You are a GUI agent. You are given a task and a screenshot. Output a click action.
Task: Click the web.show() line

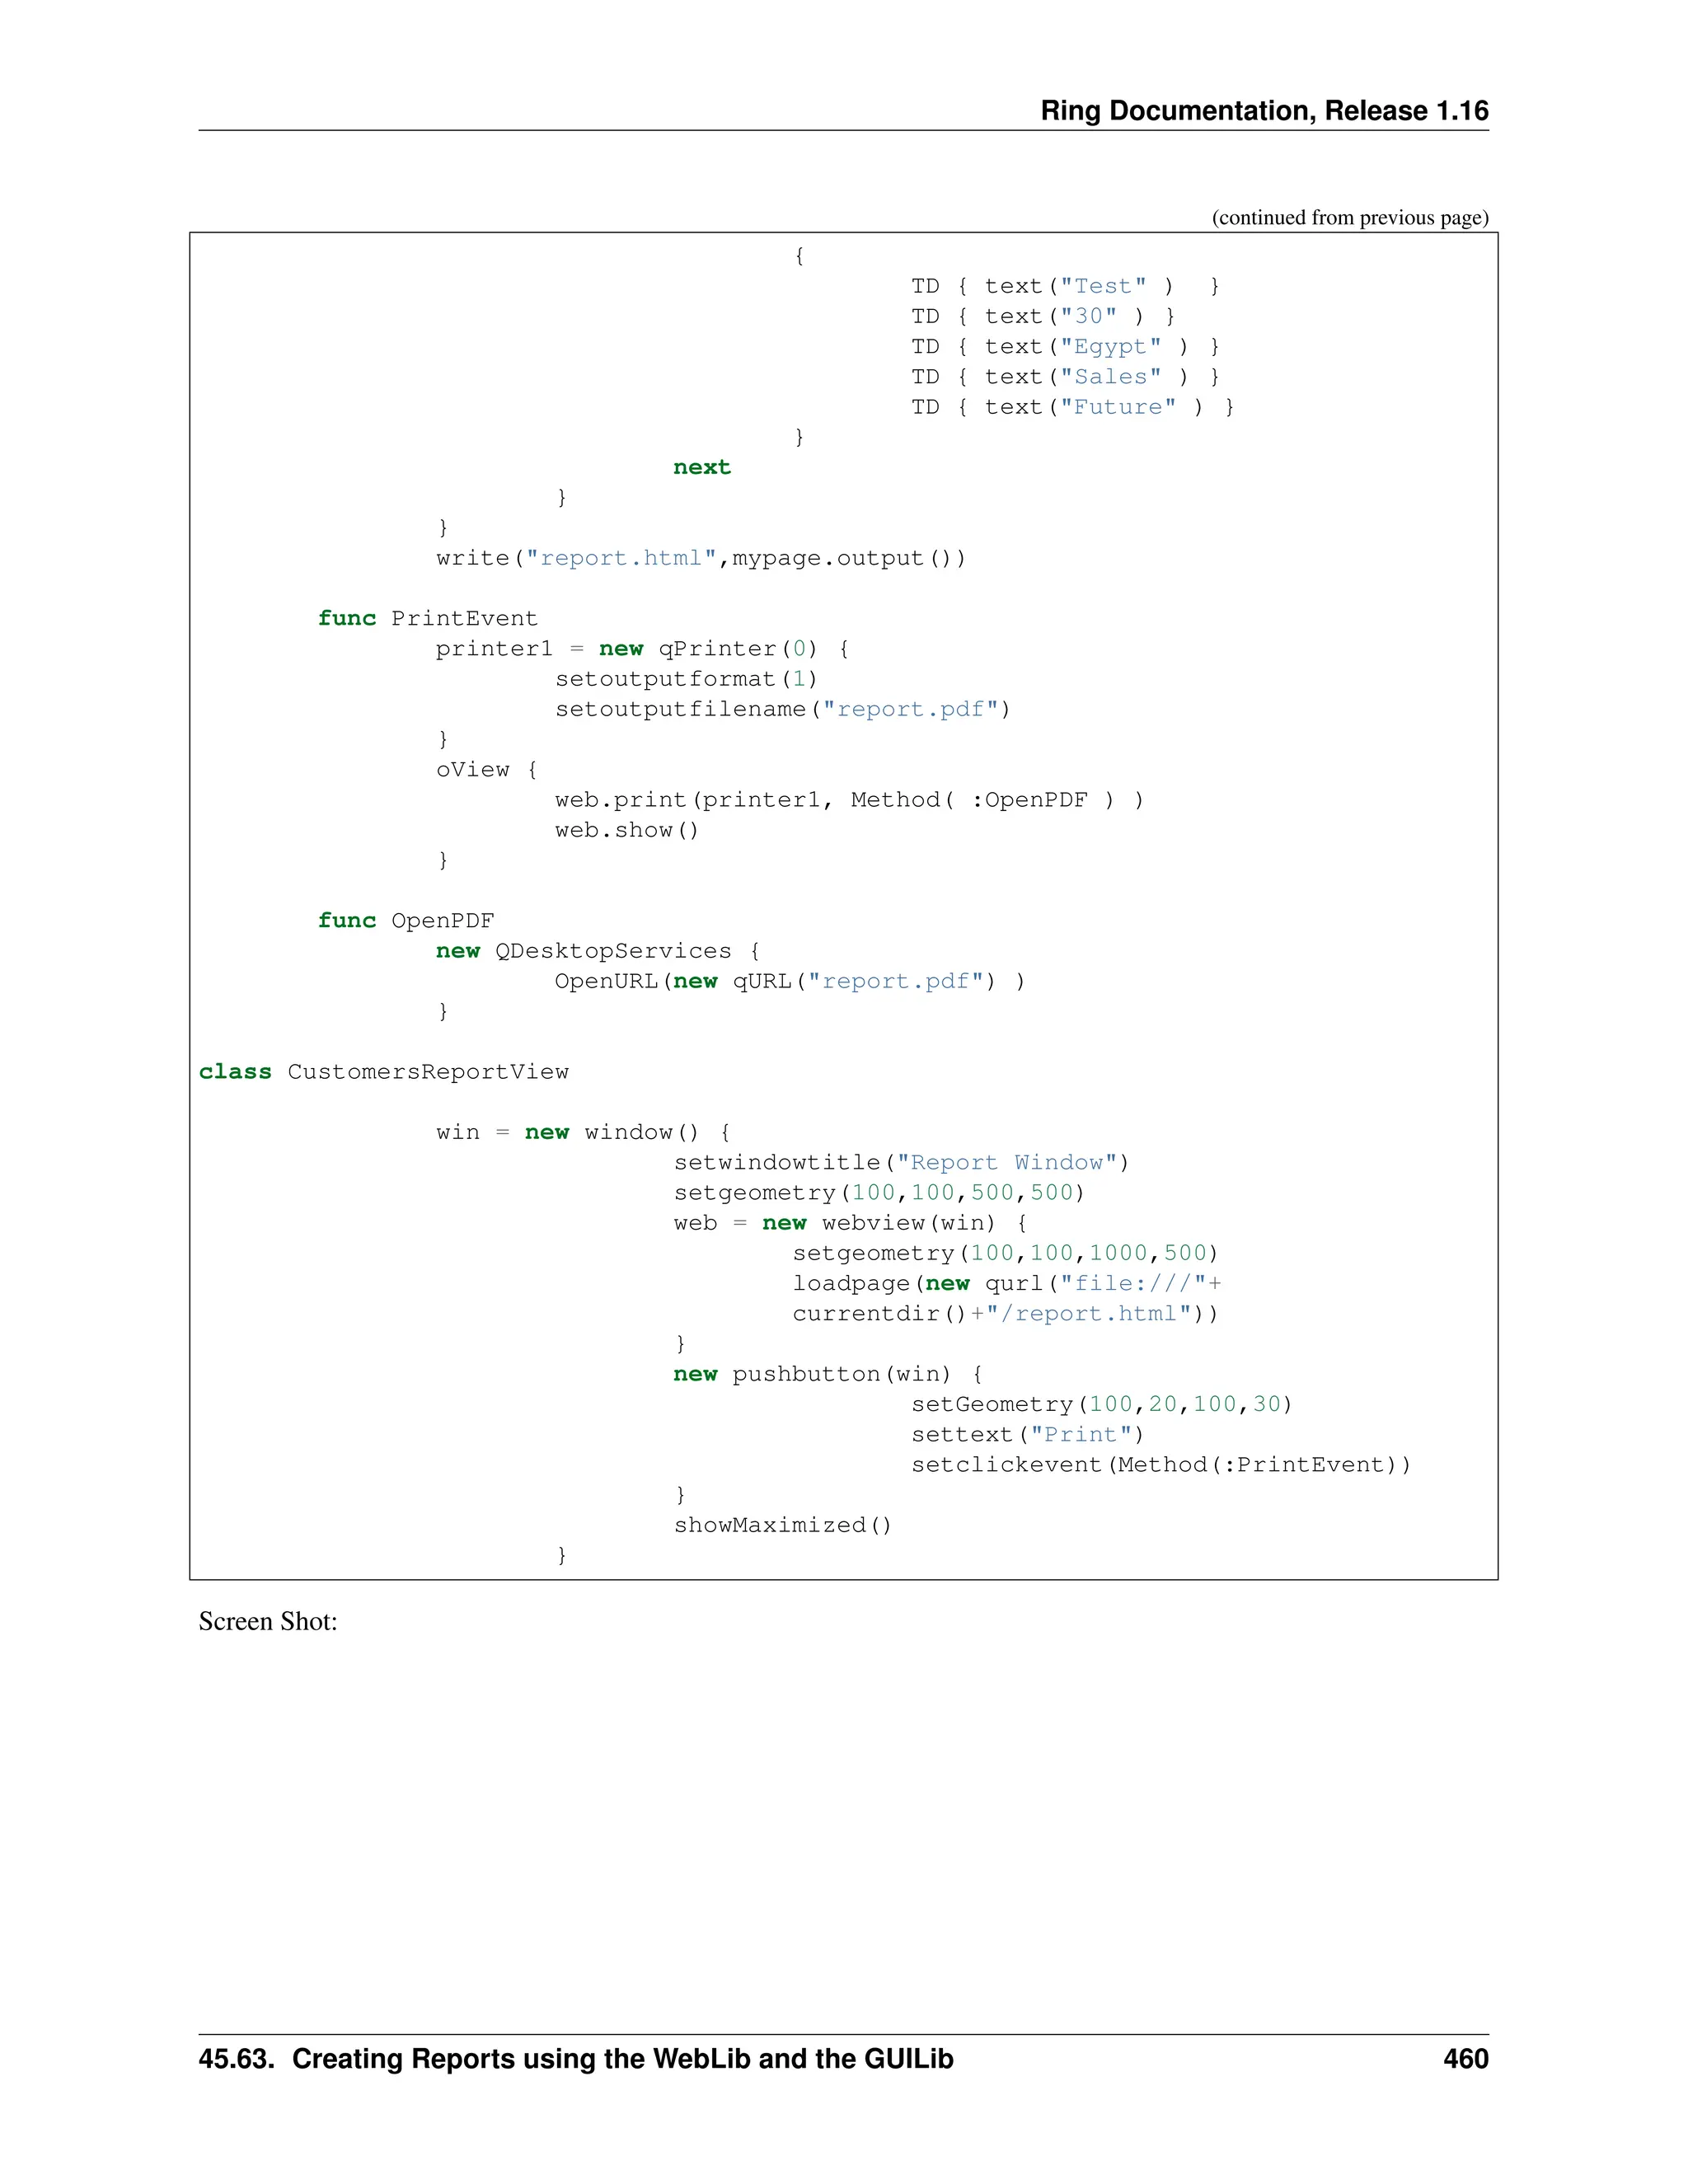tap(626, 830)
